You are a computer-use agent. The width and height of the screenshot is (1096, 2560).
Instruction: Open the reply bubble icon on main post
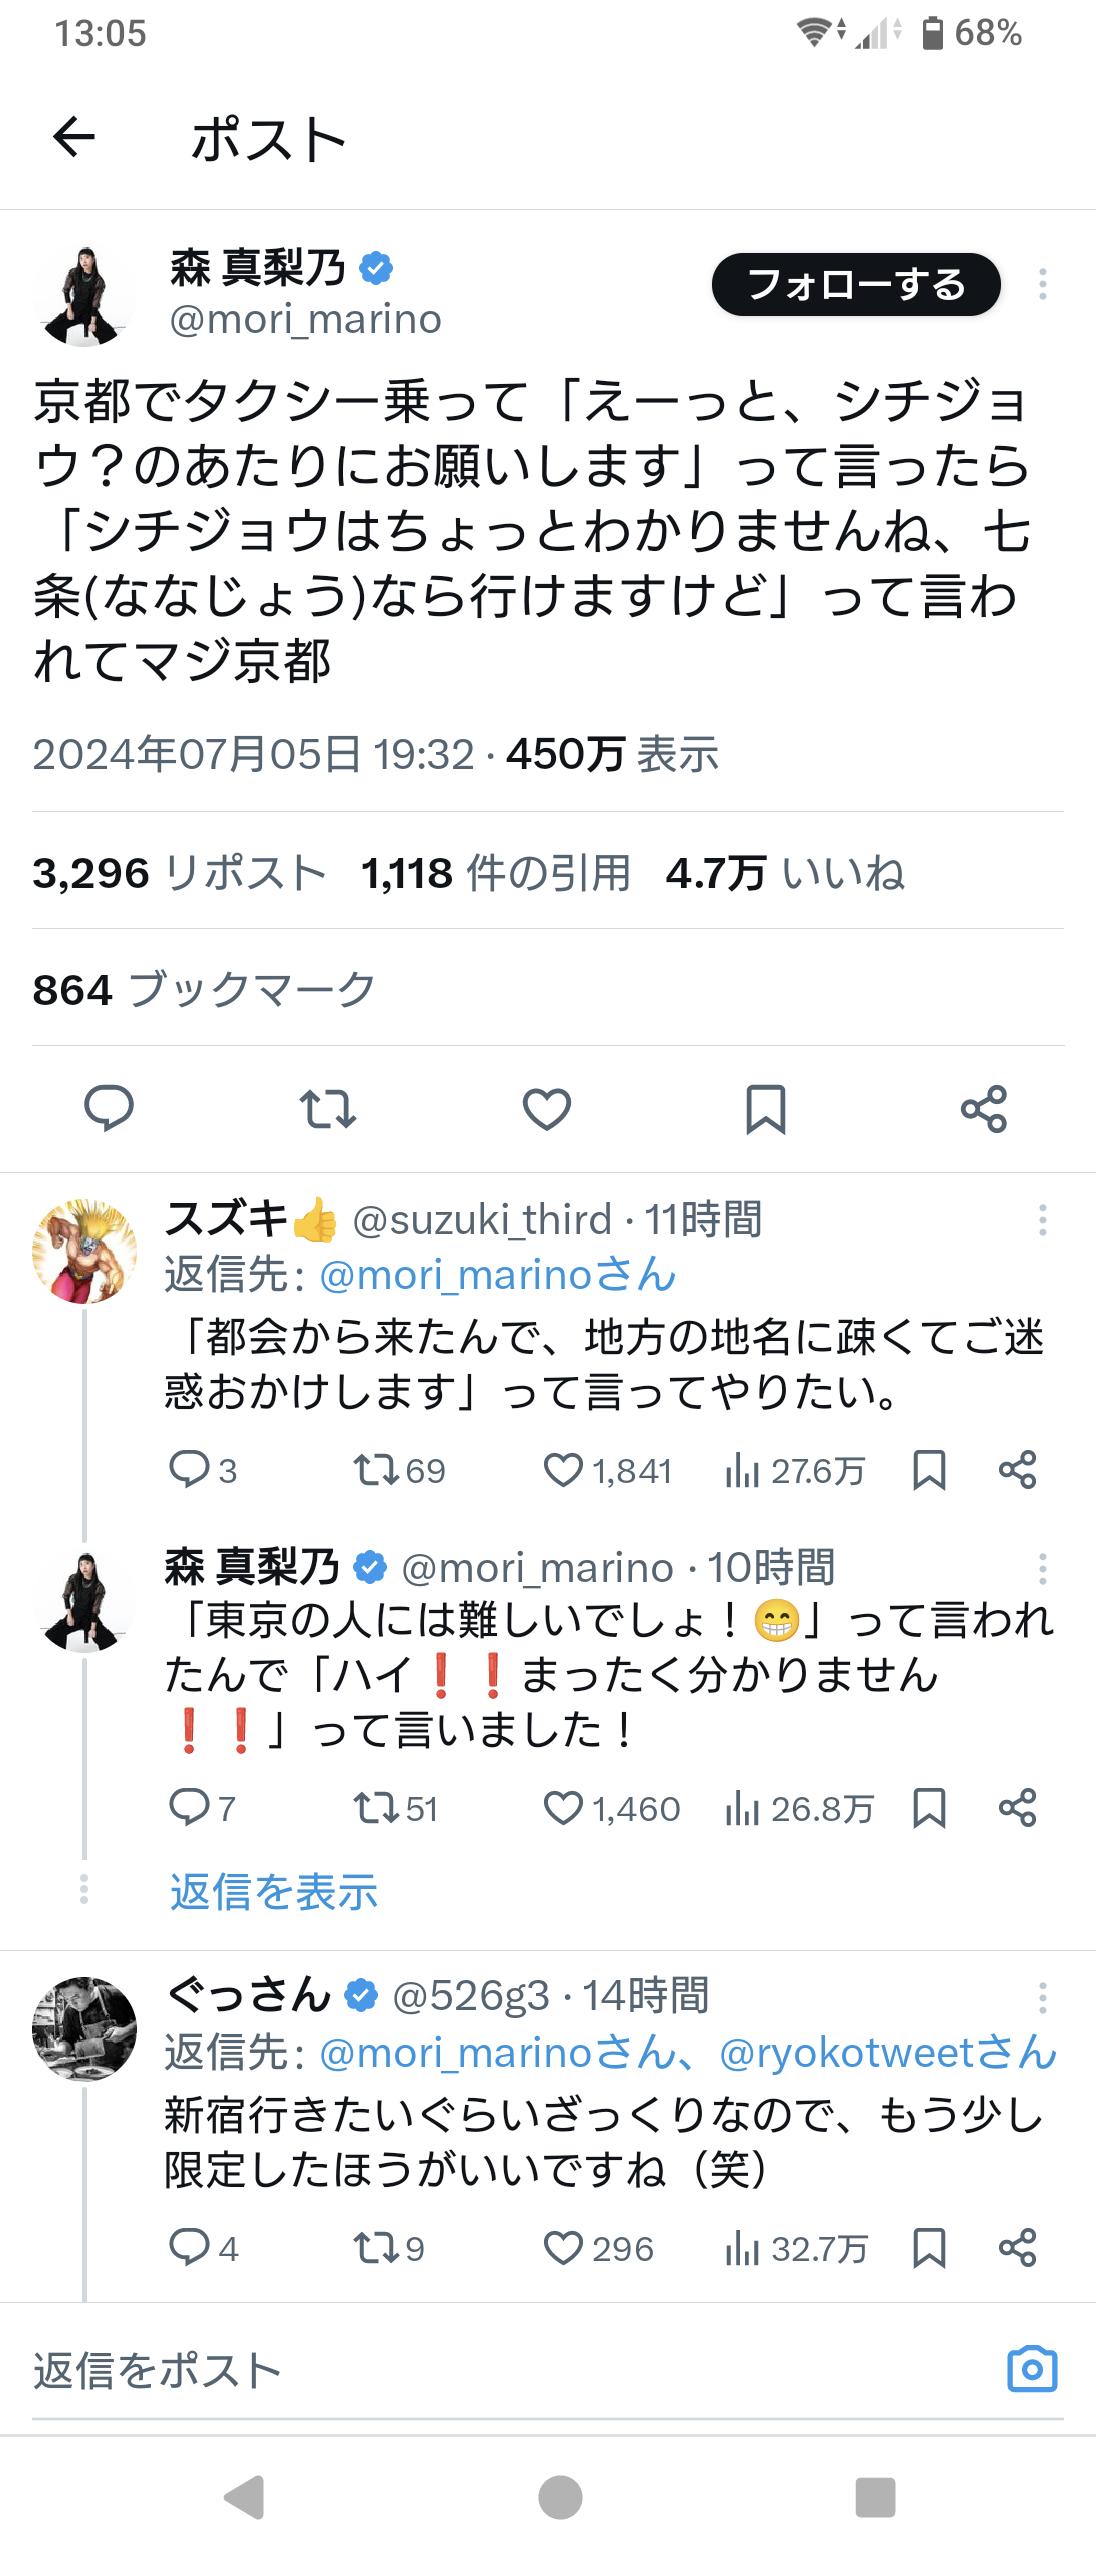coord(108,1108)
